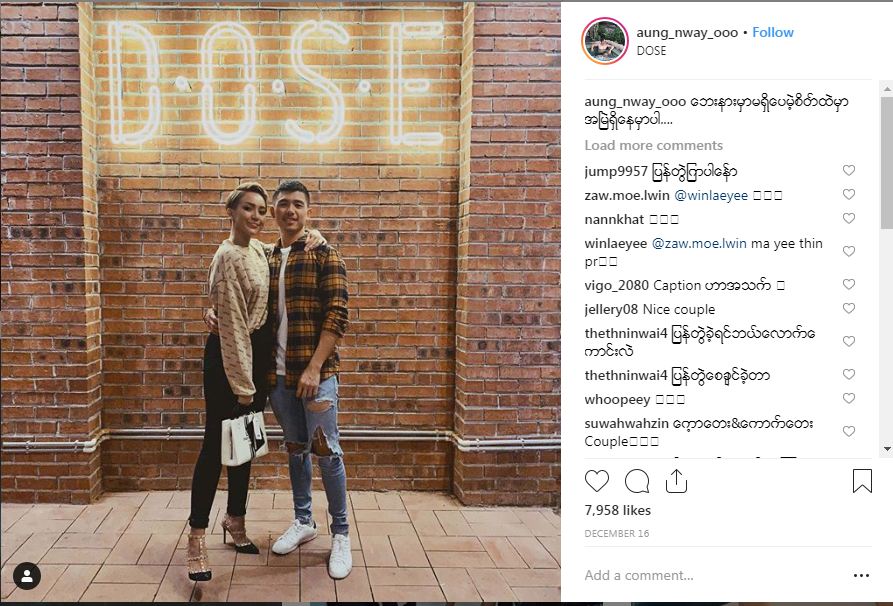The height and width of the screenshot is (606, 893).
Task: Like the whoopeey comment
Action: click(849, 398)
